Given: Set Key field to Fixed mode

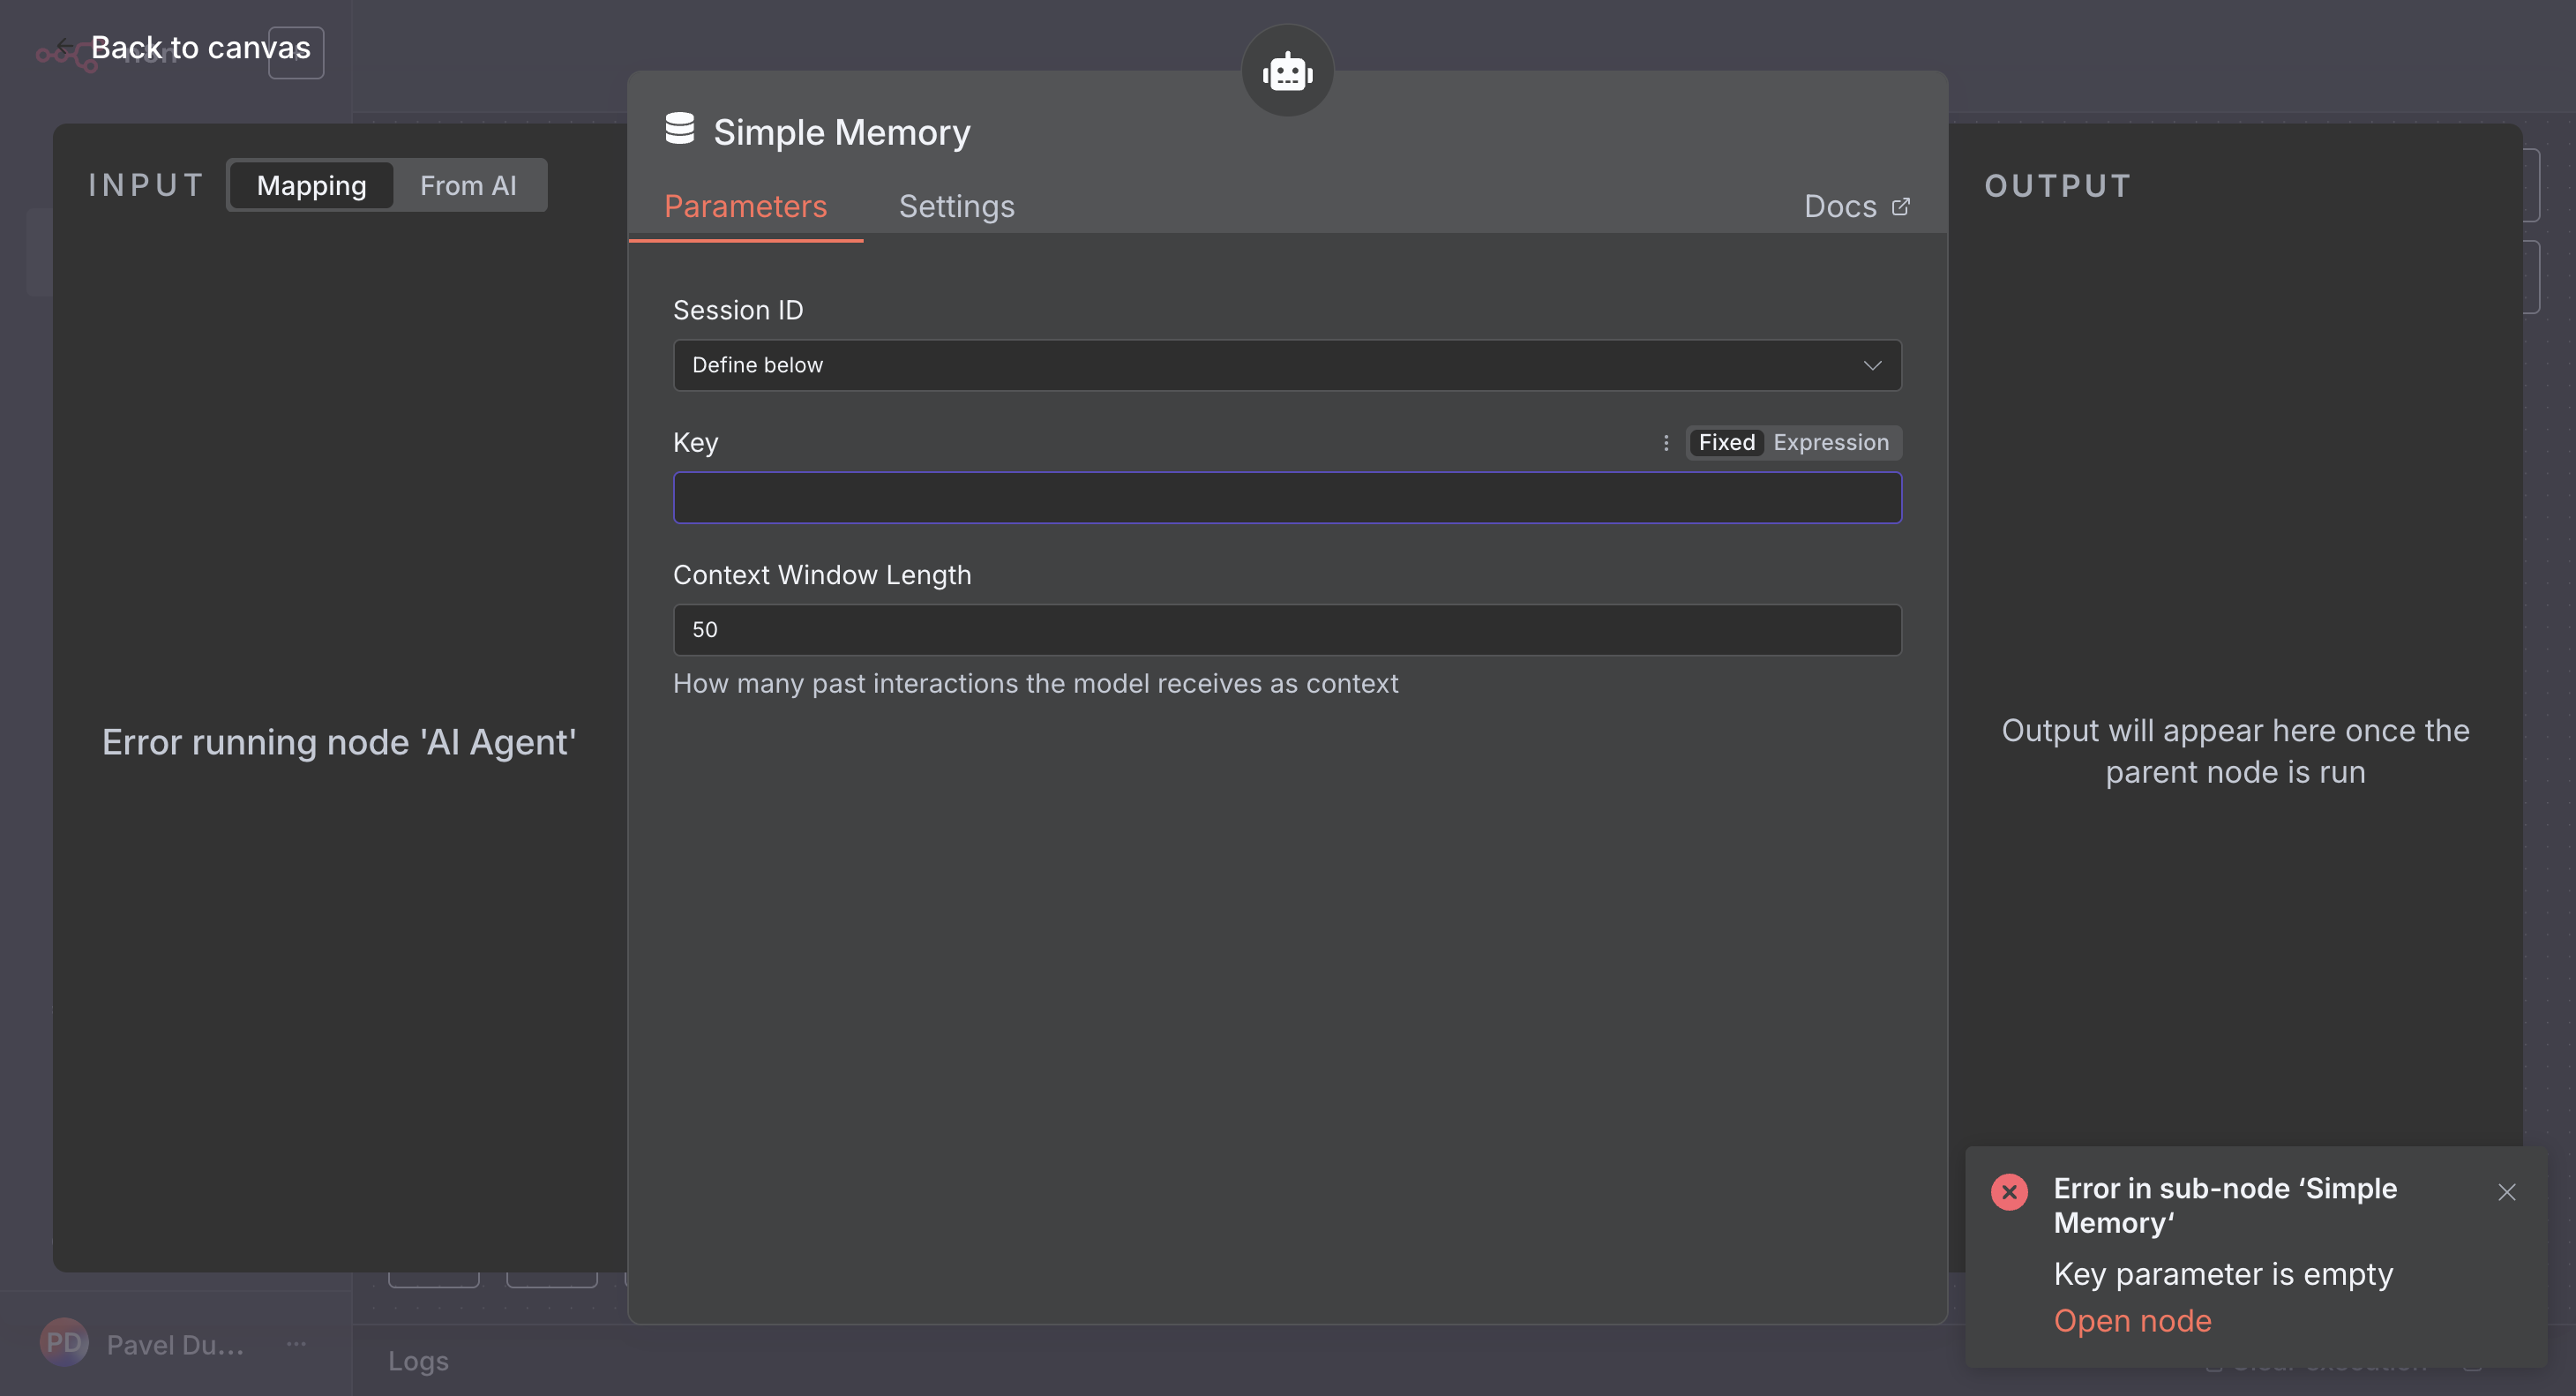Looking at the screenshot, I should pyautogui.click(x=1726, y=443).
